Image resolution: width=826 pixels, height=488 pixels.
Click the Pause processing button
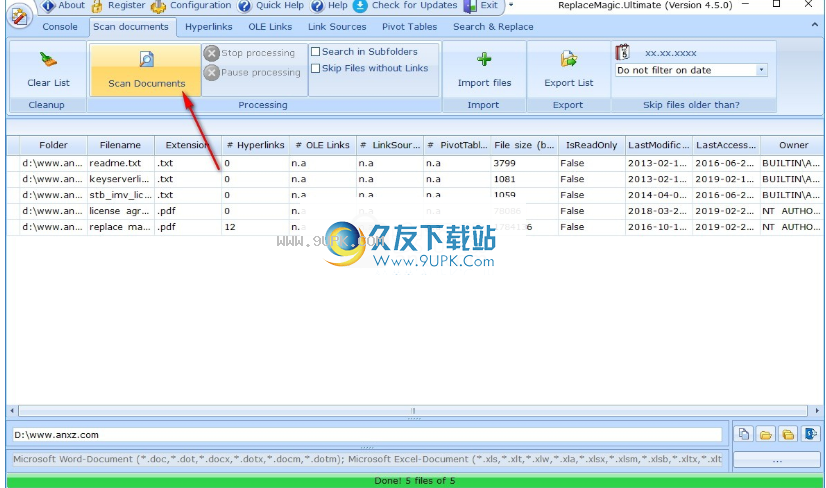(253, 72)
